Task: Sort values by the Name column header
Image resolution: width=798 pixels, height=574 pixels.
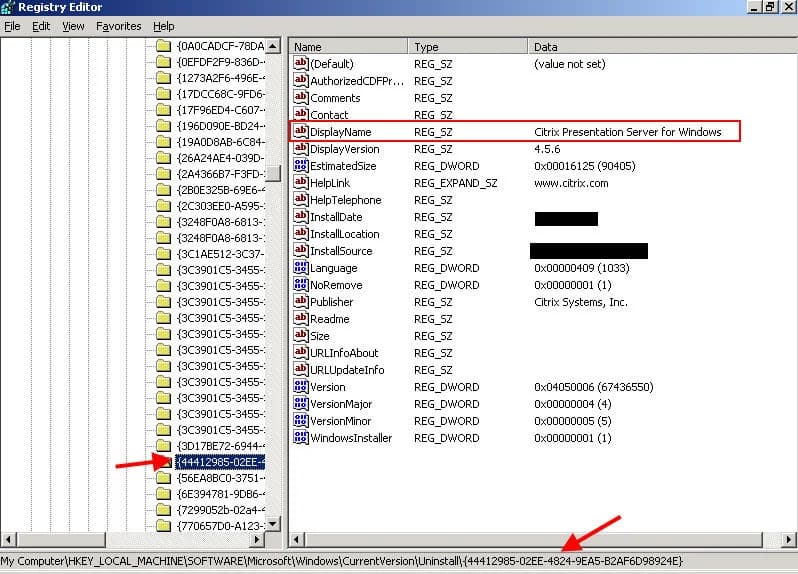Action: pyautogui.click(x=349, y=47)
